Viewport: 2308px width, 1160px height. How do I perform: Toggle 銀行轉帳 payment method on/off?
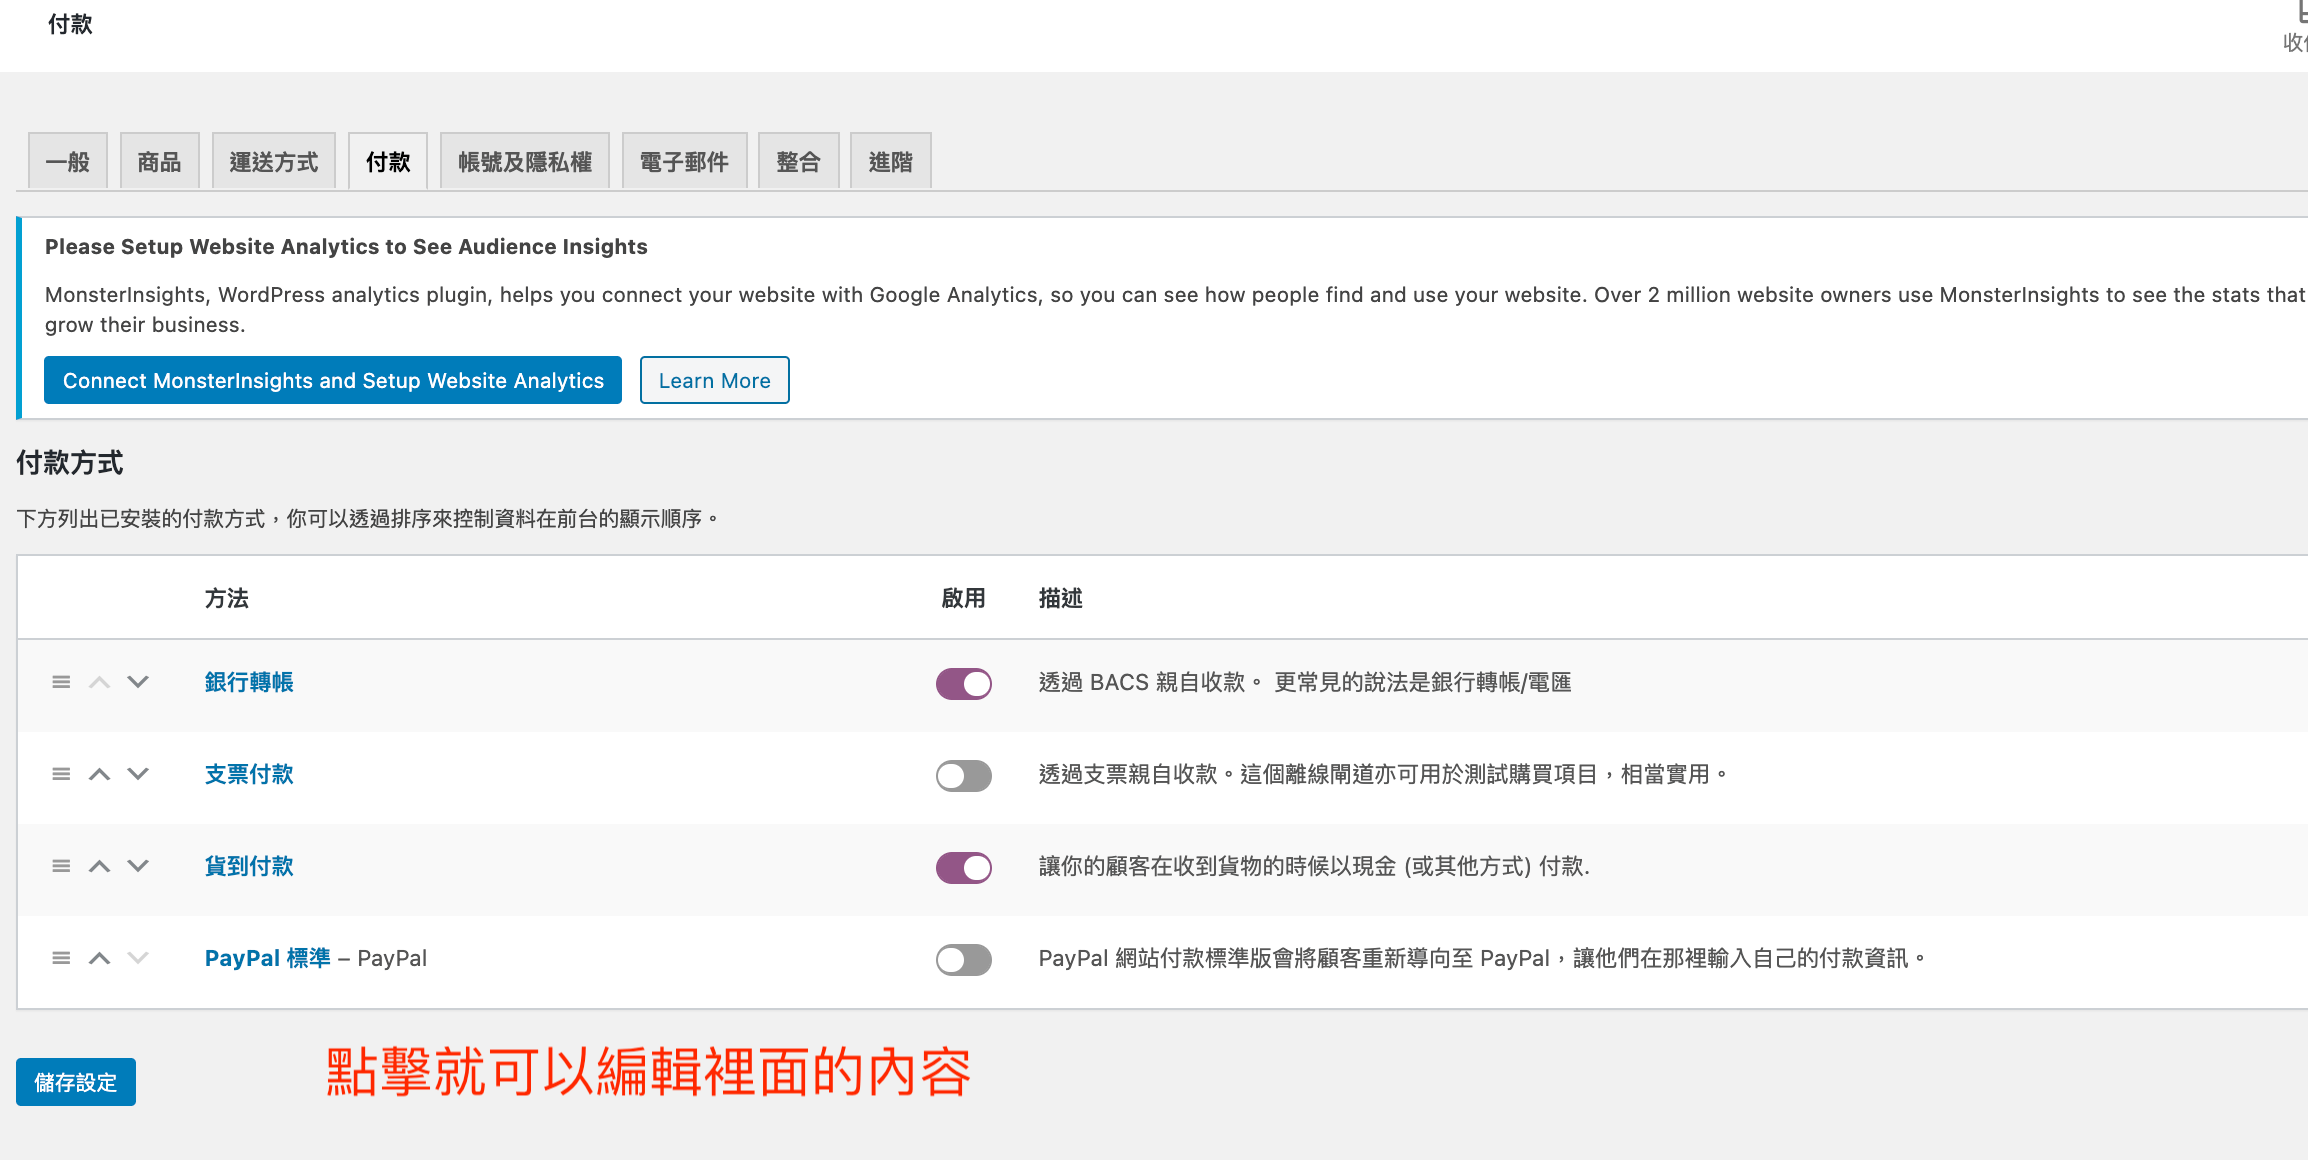tap(962, 681)
